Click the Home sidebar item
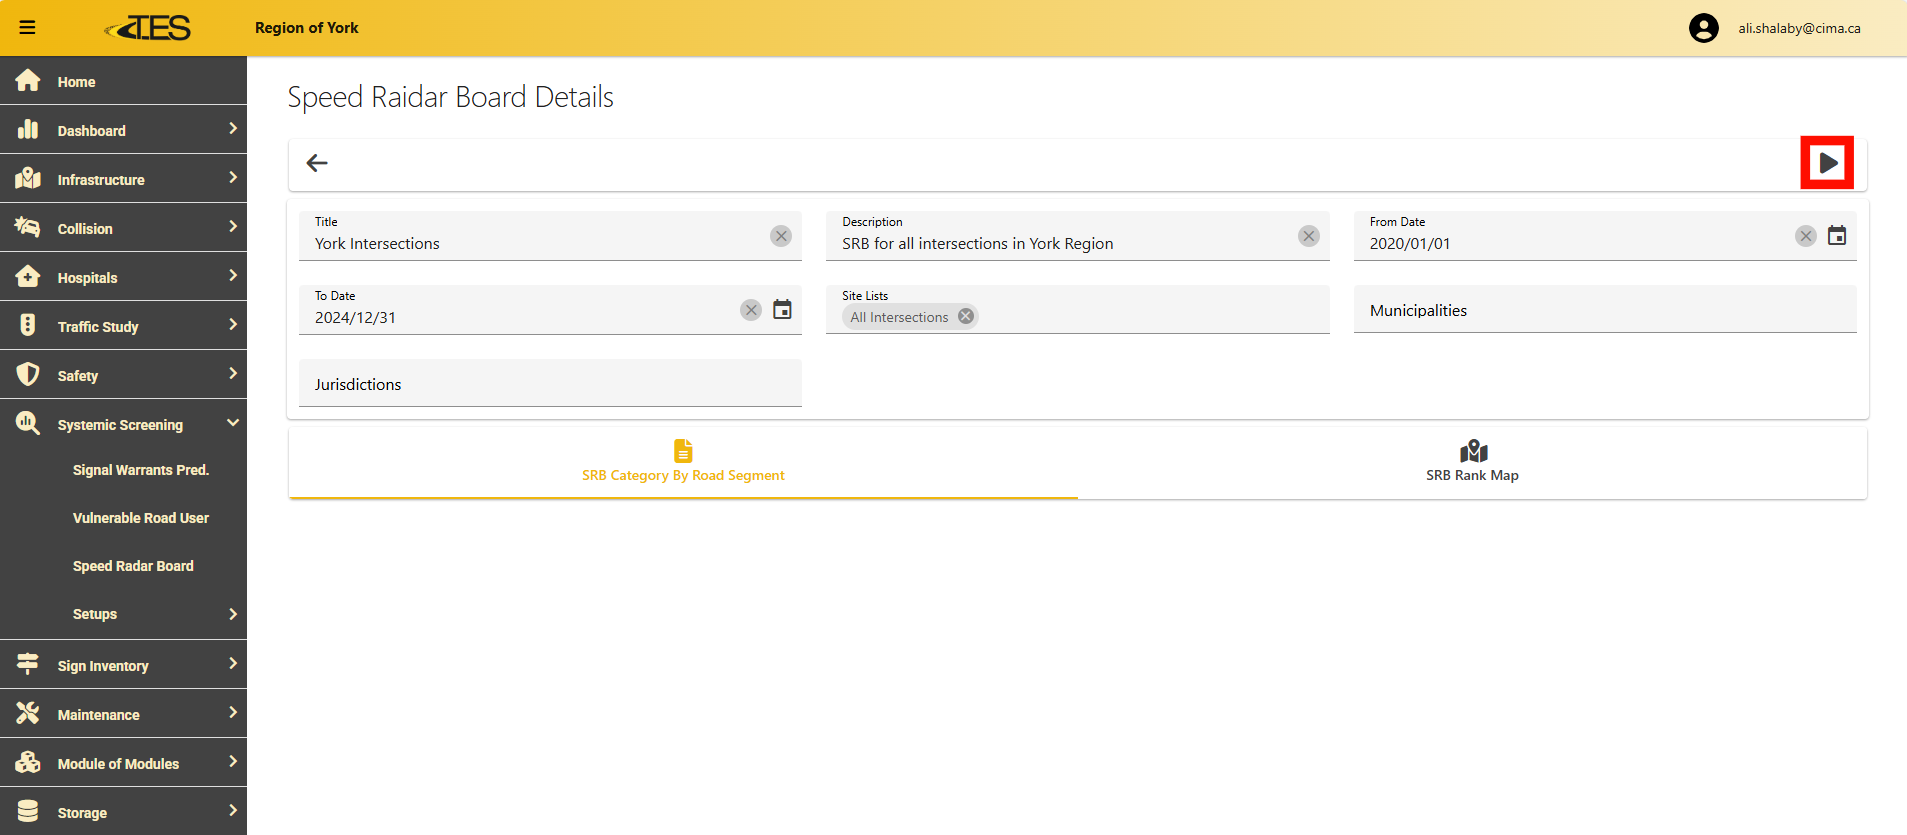 pyautogui.click(x=76, y=82)
